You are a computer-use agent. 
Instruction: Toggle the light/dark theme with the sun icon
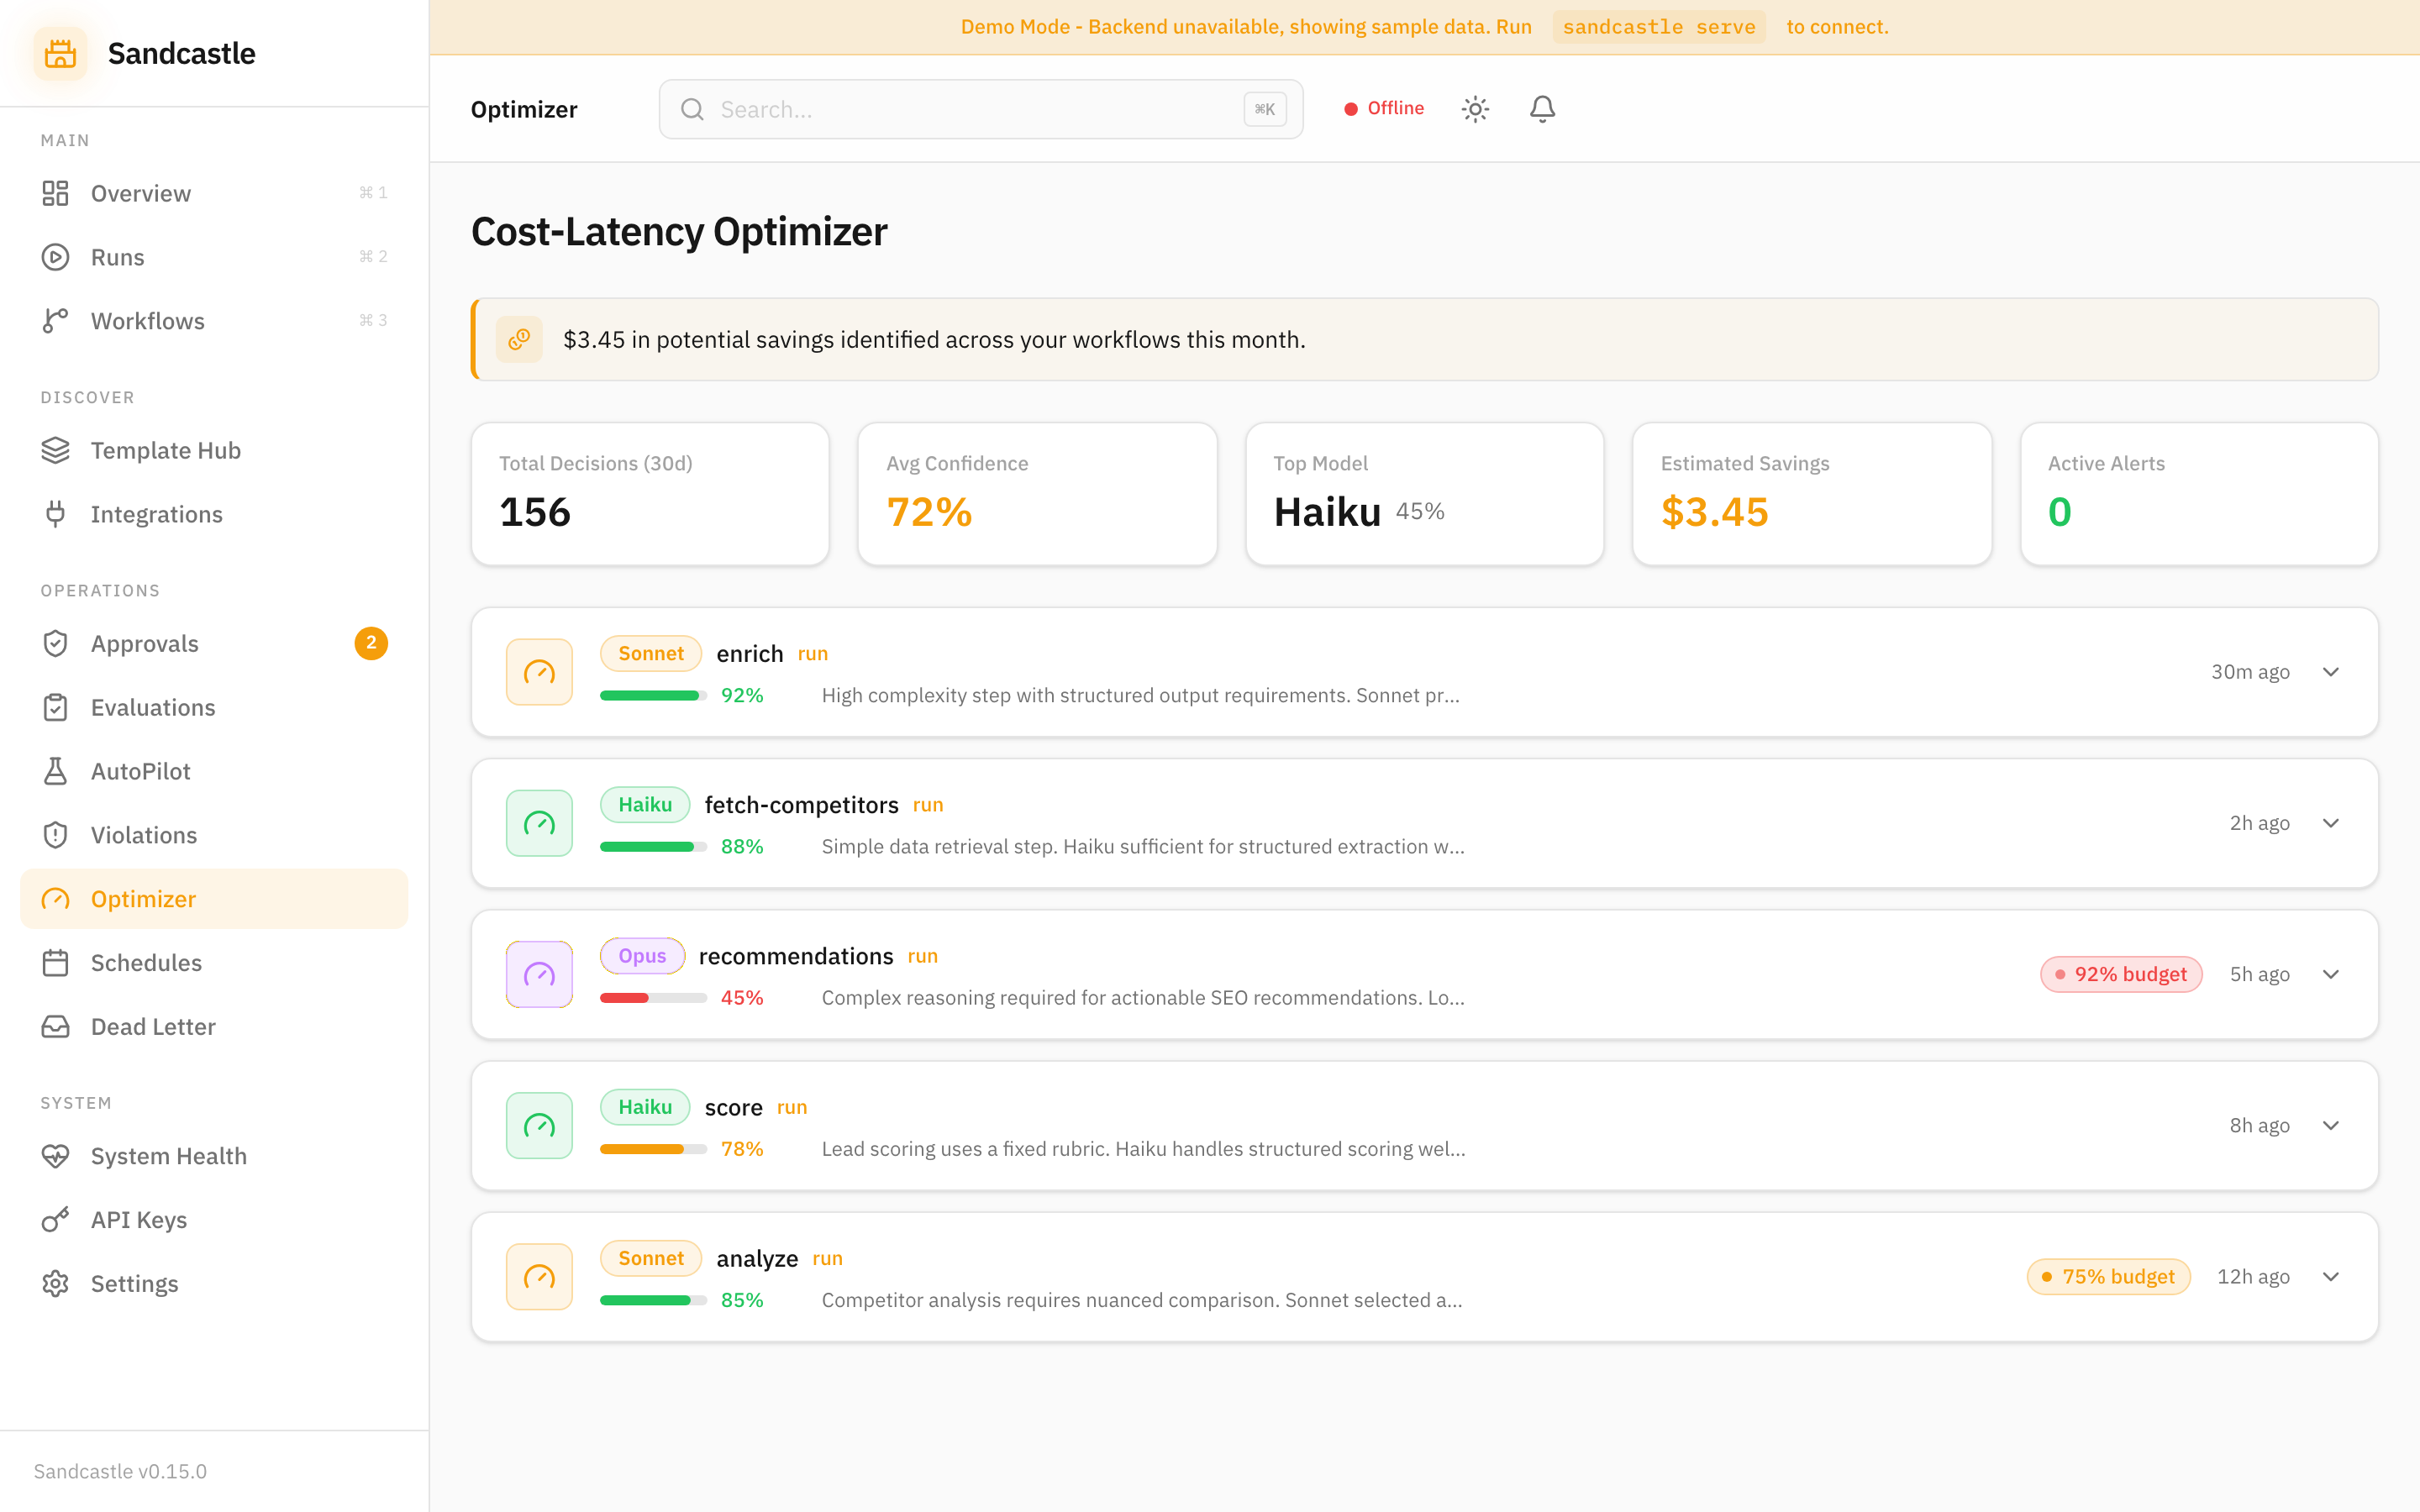[1475, 108]
